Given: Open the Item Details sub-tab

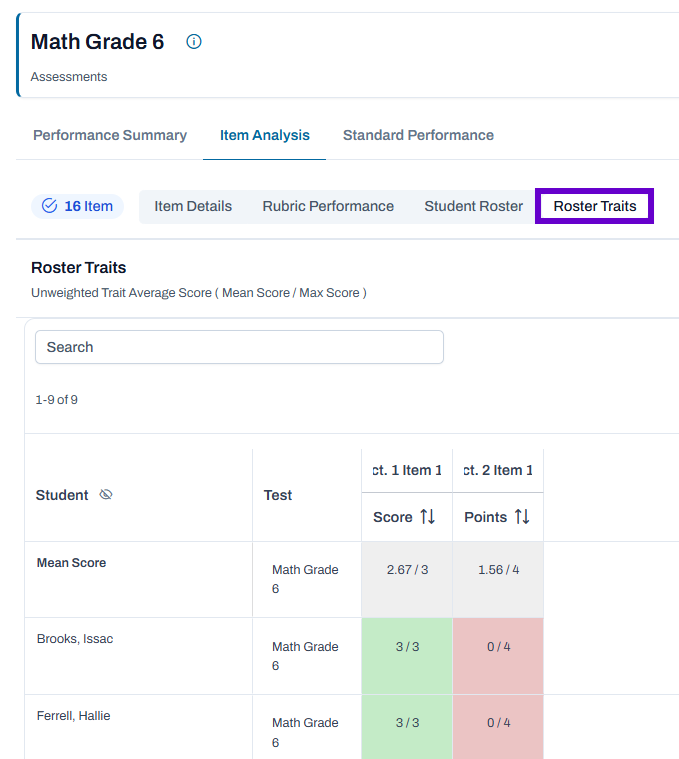Looking at the screenshot, I should [x=193, y=206].
